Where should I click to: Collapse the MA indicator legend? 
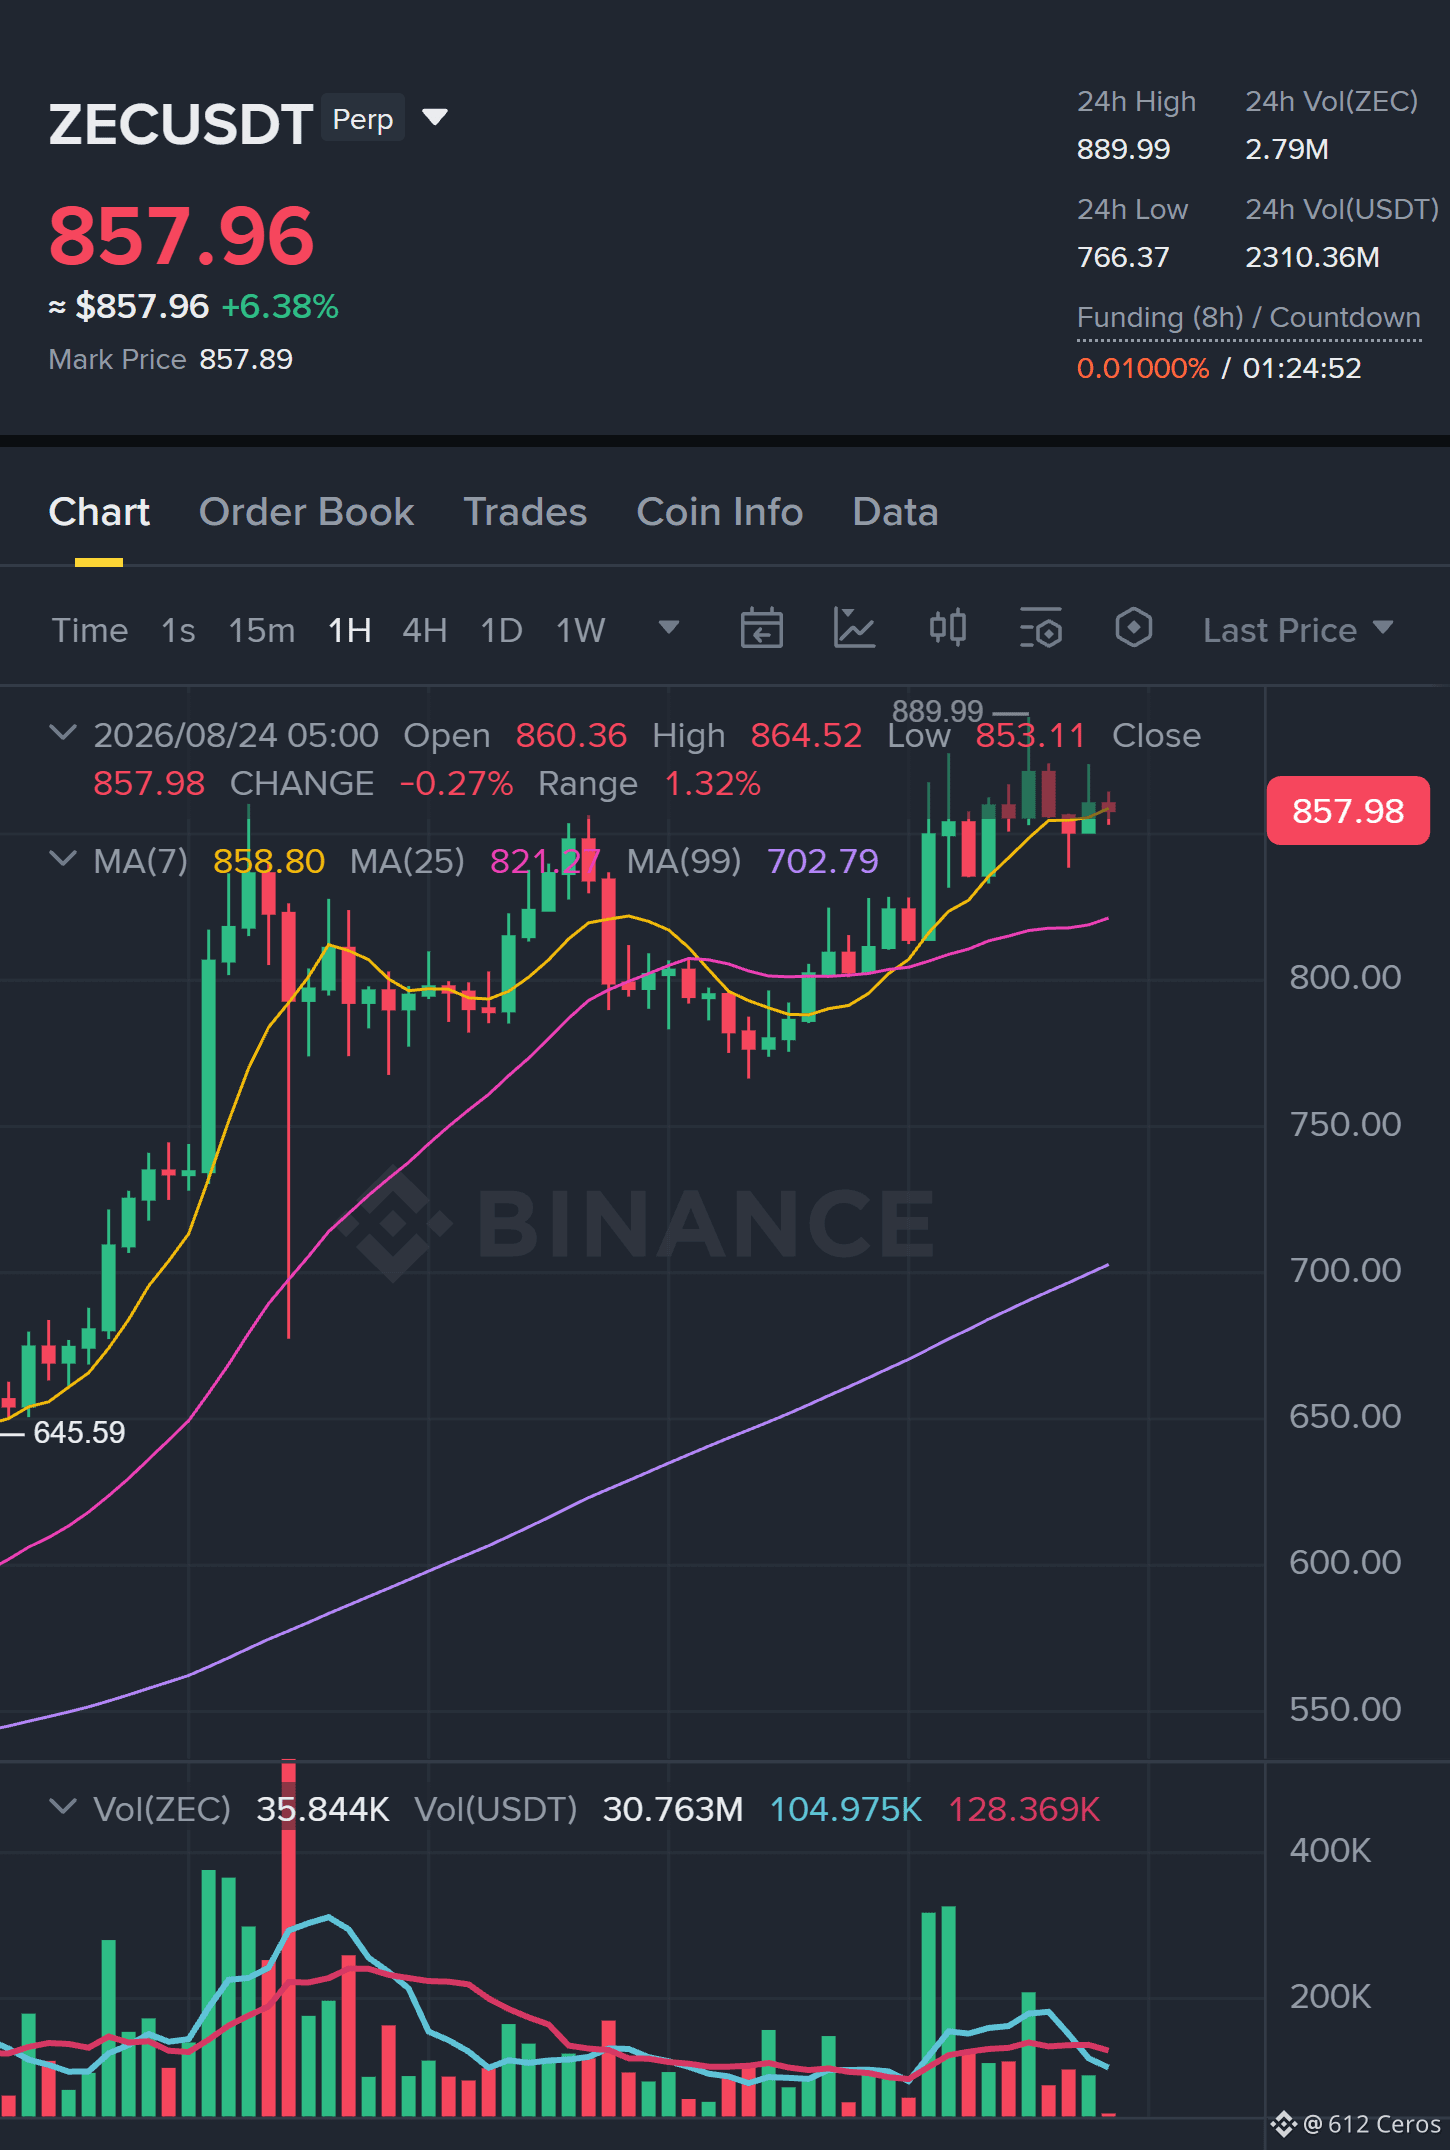pos(63,859)
